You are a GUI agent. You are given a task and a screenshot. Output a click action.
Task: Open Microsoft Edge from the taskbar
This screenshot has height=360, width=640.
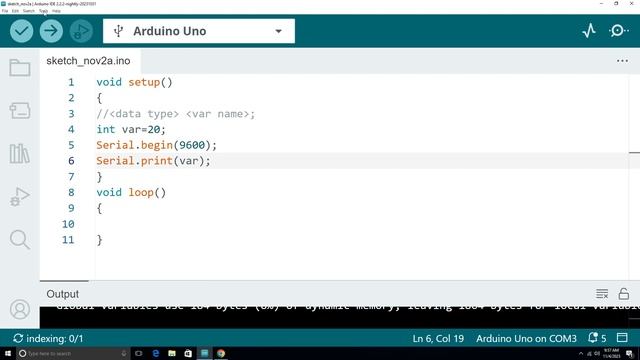(156, 353)
